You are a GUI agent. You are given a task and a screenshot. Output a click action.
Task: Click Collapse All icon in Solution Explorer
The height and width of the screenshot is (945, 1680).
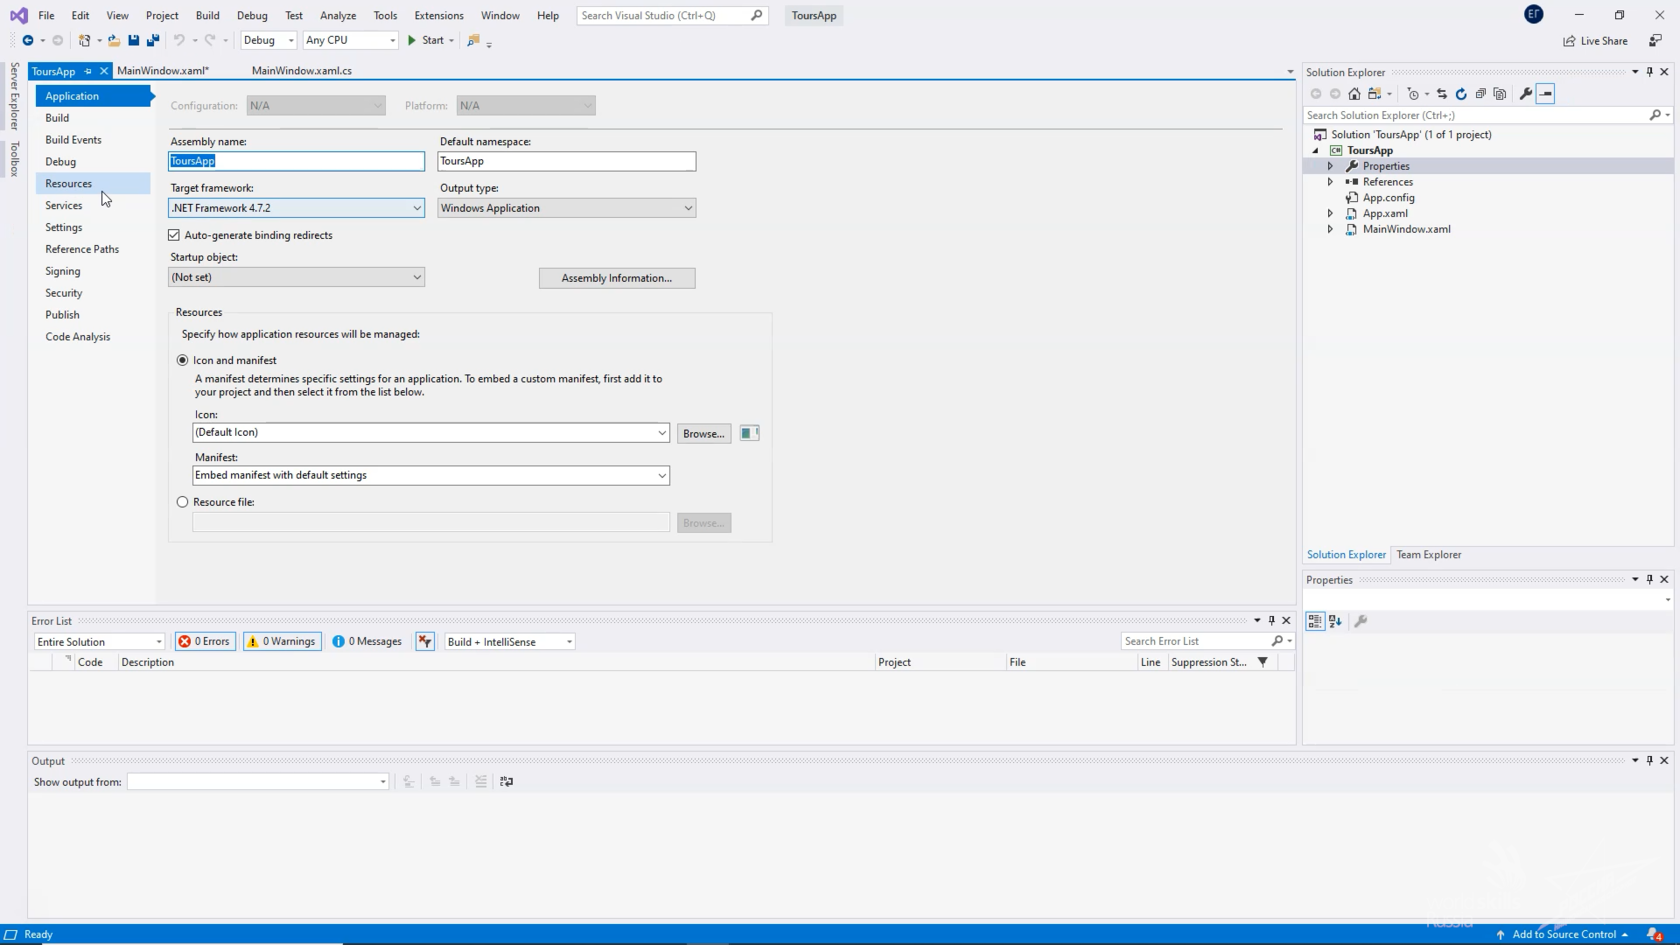(1481, 94)
